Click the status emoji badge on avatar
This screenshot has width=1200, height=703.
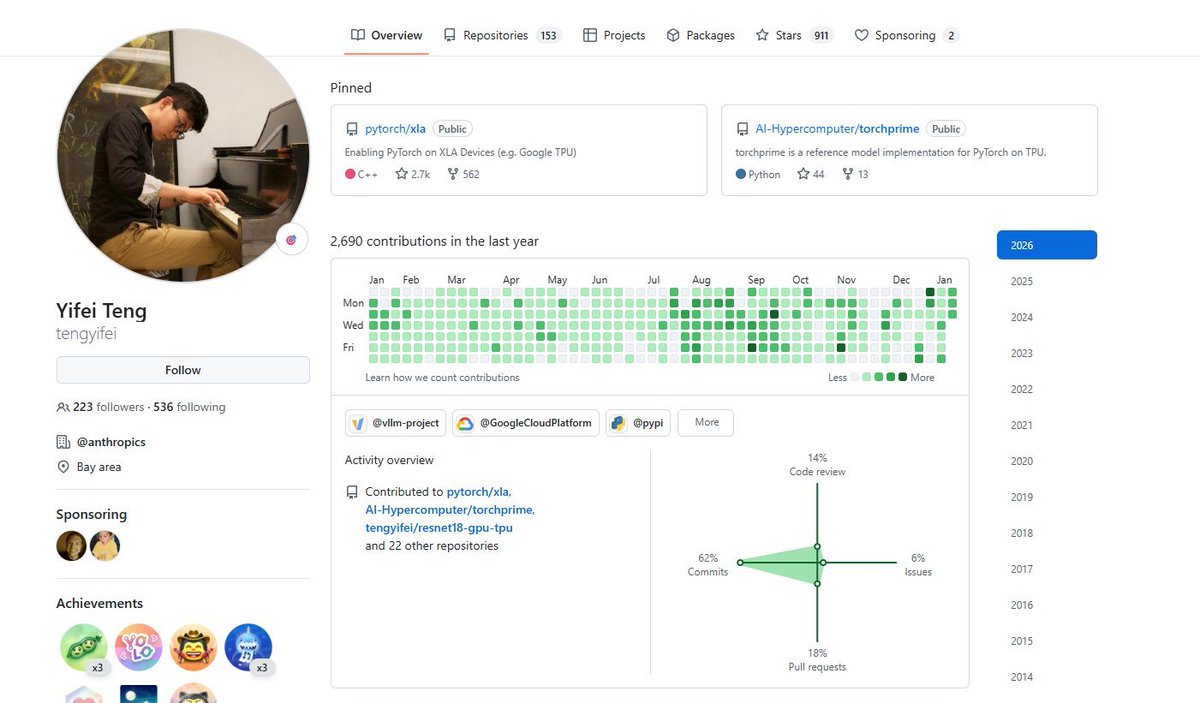pyautogui.click(x=291, y=240)
